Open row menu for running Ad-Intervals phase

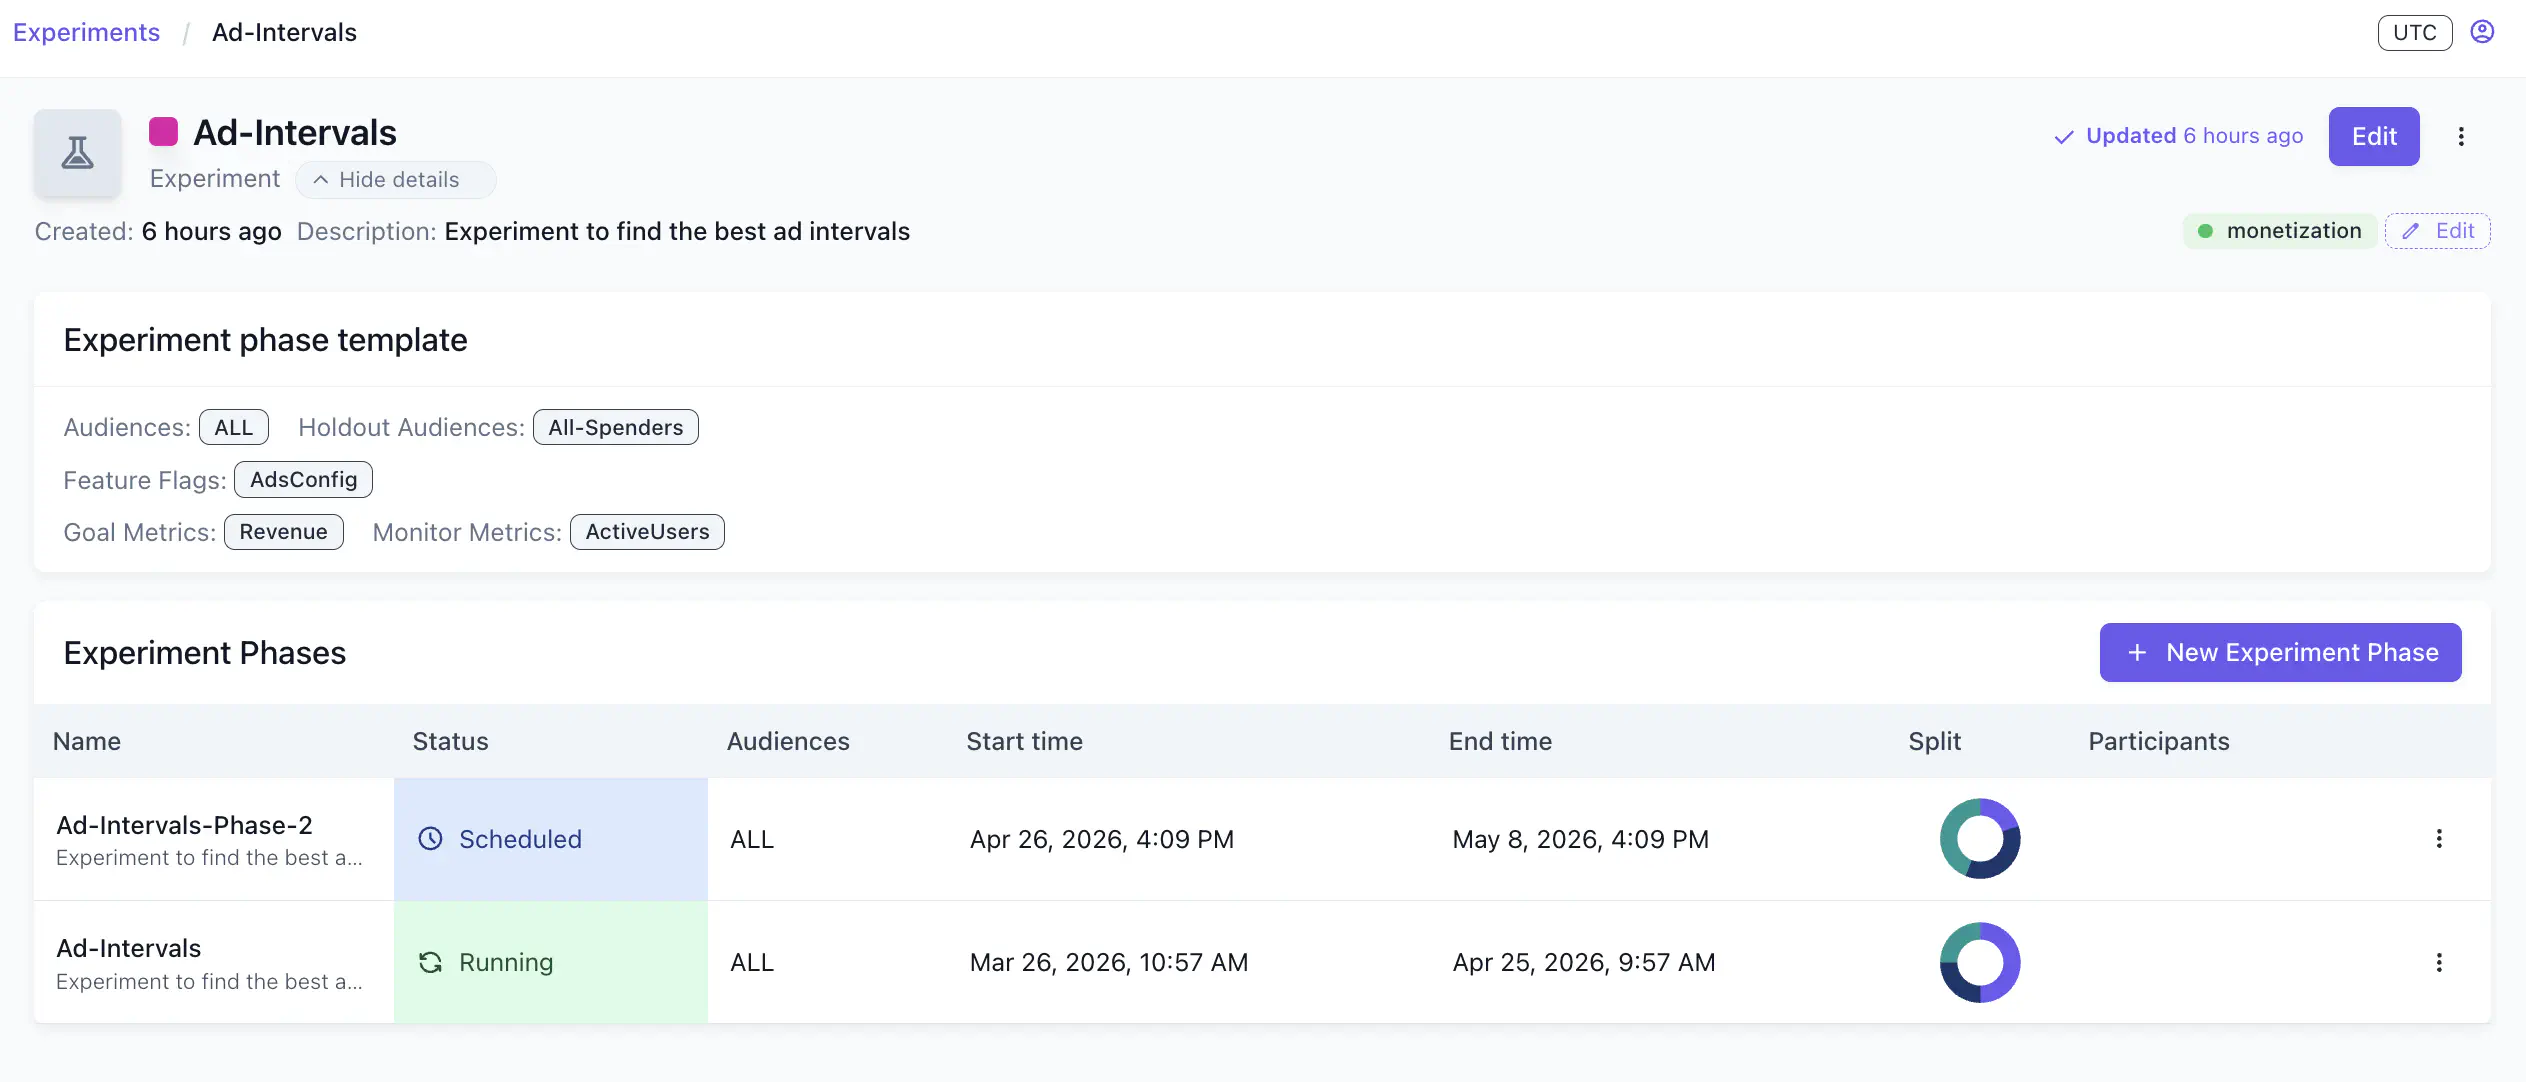pos(2439,962)
